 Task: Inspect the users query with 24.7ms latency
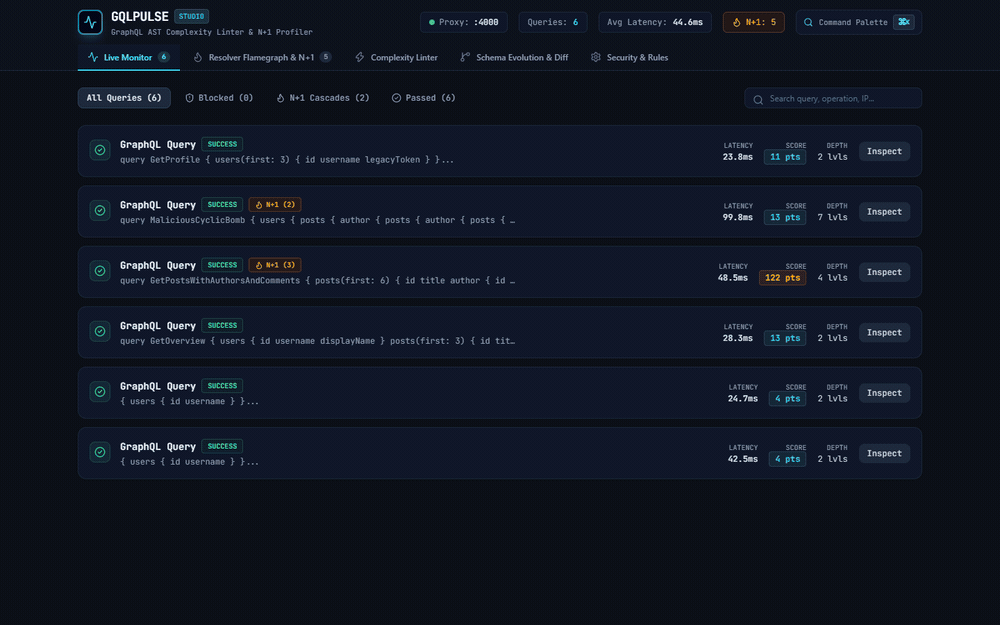coord(885,393)
